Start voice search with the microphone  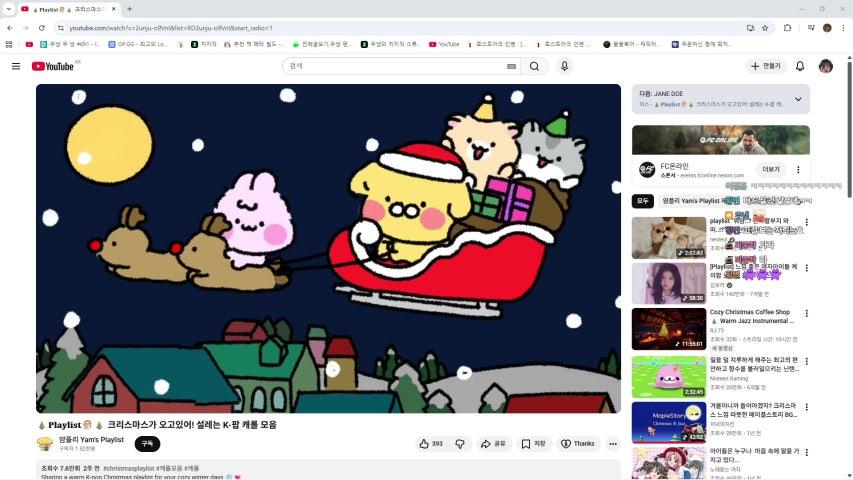coord(564,66)
